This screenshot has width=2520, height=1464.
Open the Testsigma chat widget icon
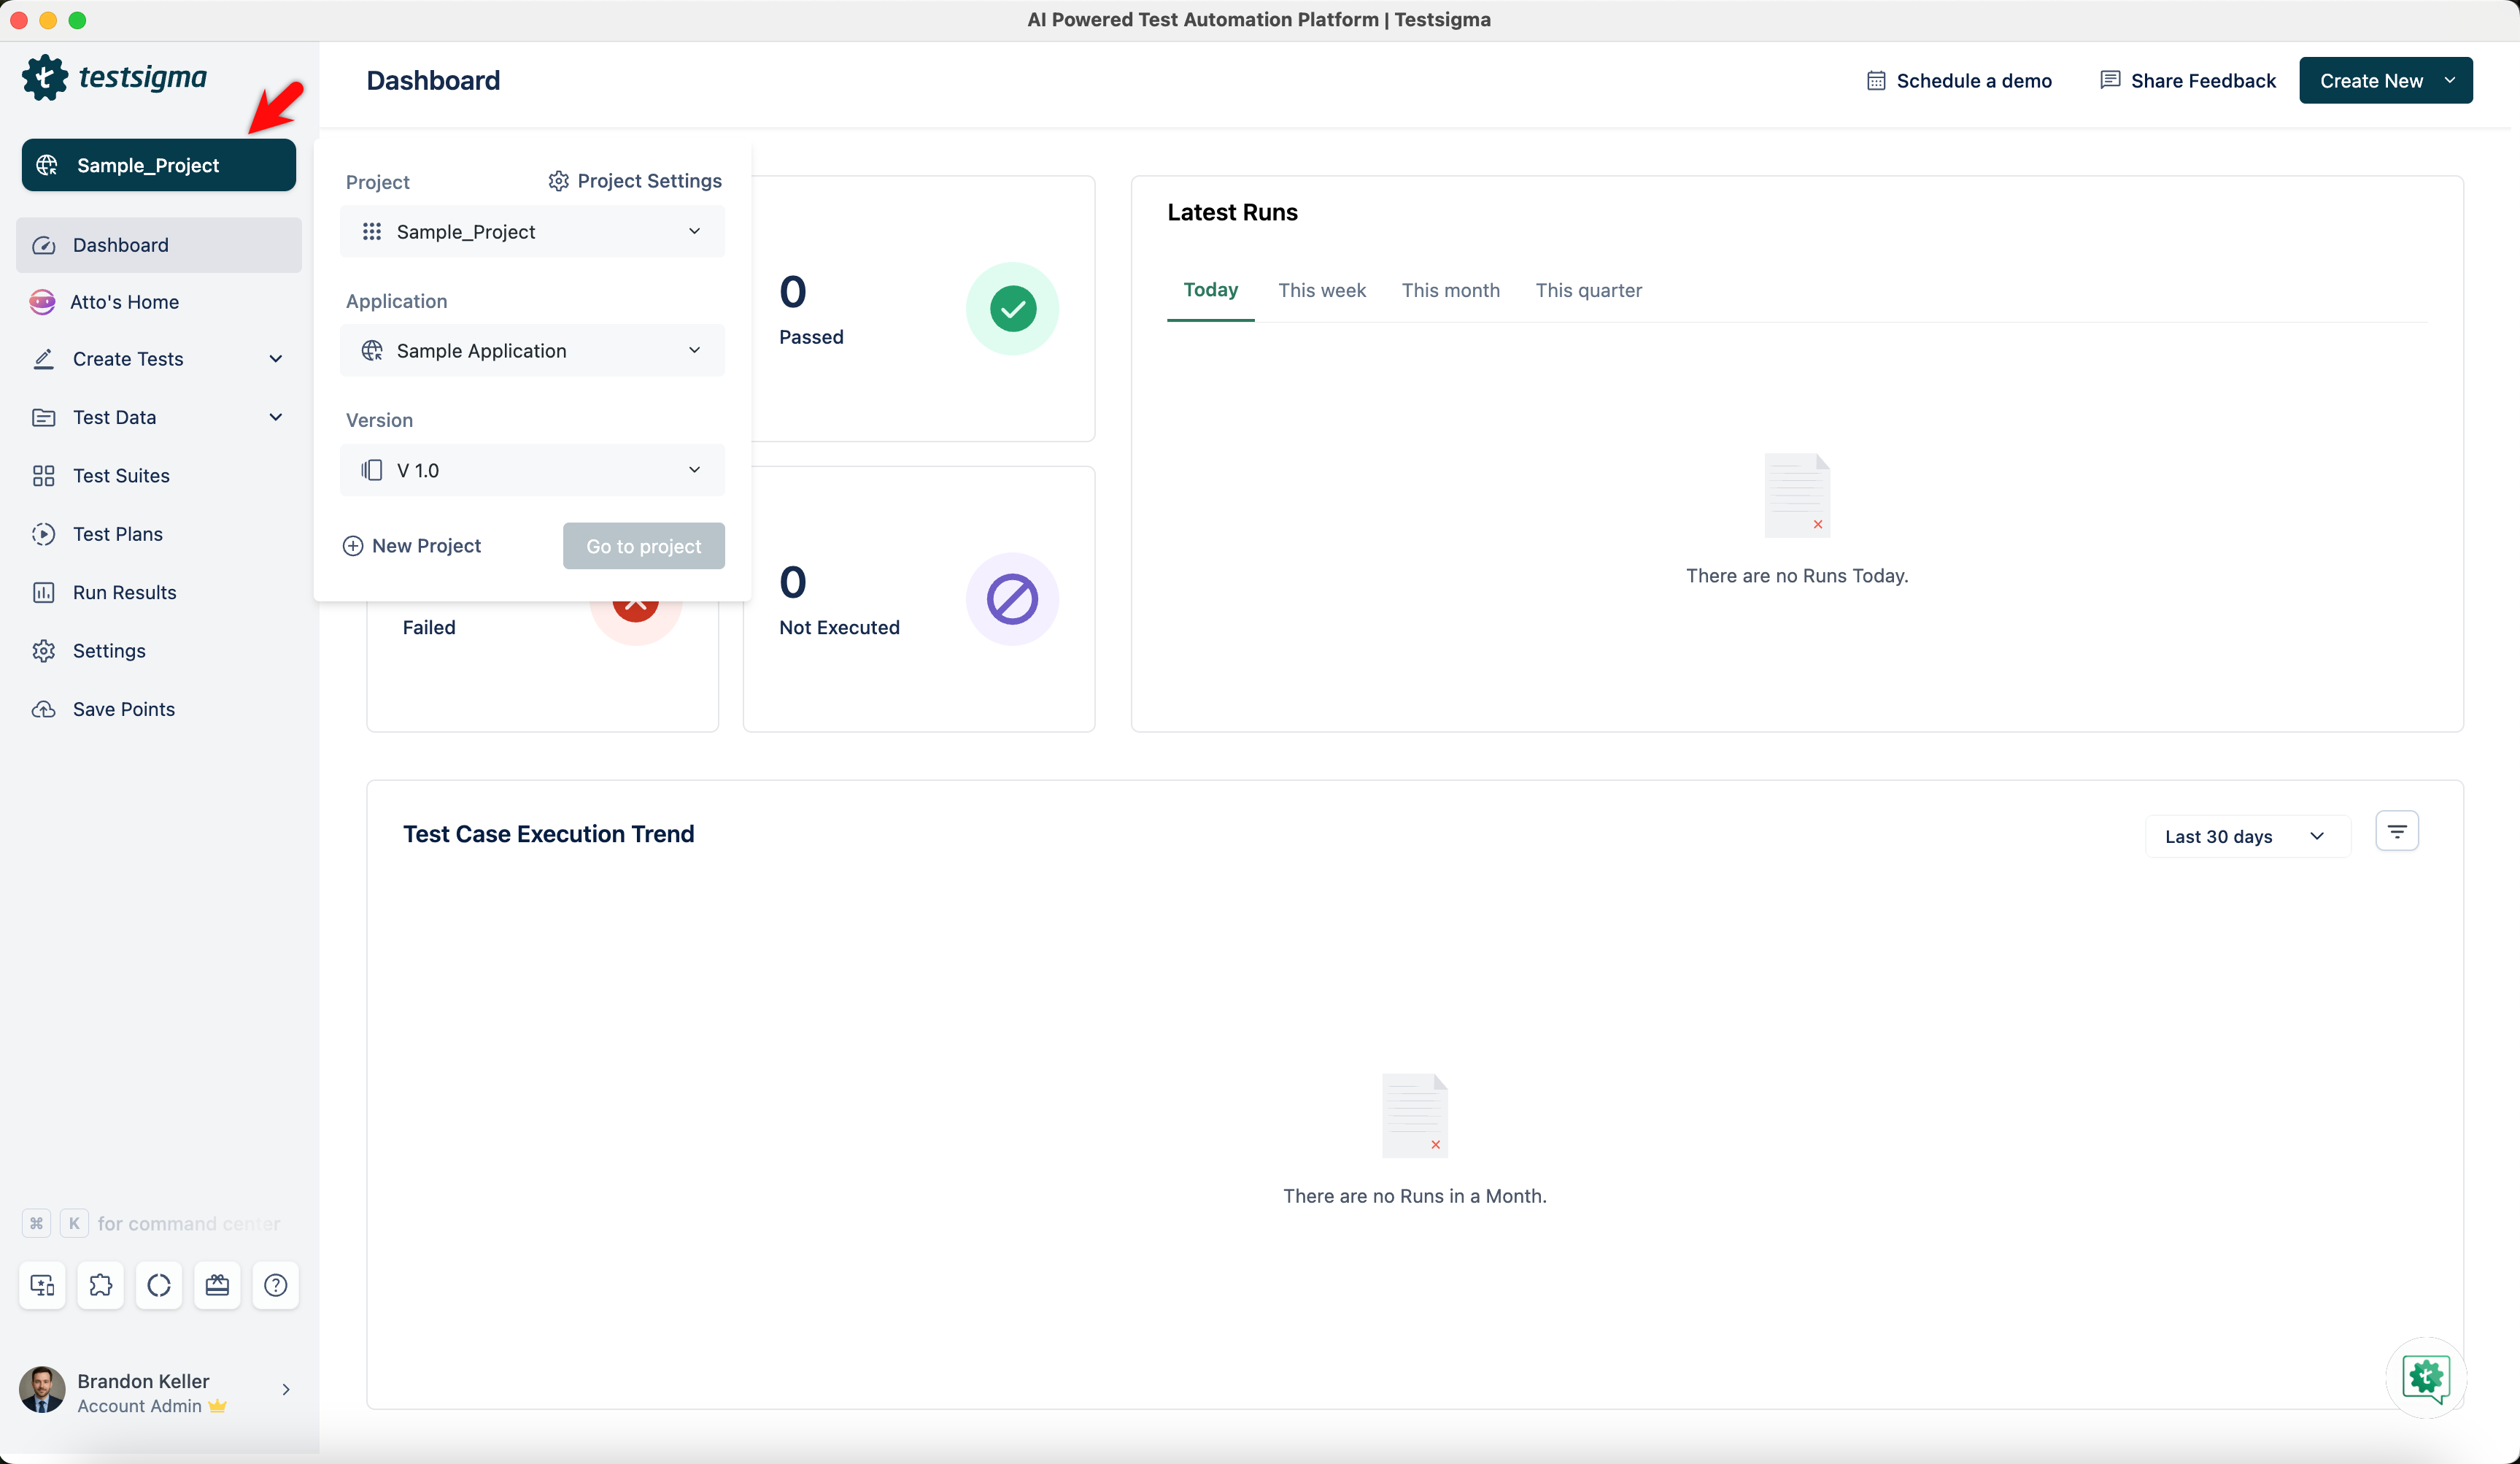[x=2426, y=1378]
